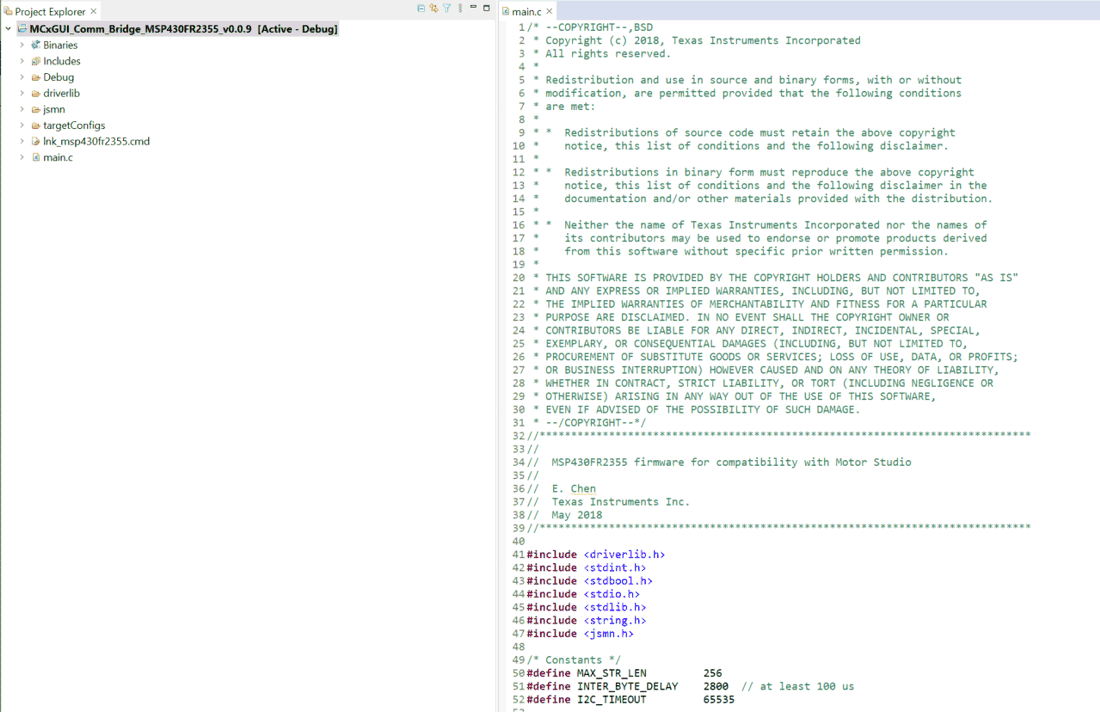This screenshot has width=1100, height=712.
Task: Expand the driverlib folder
Action: [x=20, y=93]
